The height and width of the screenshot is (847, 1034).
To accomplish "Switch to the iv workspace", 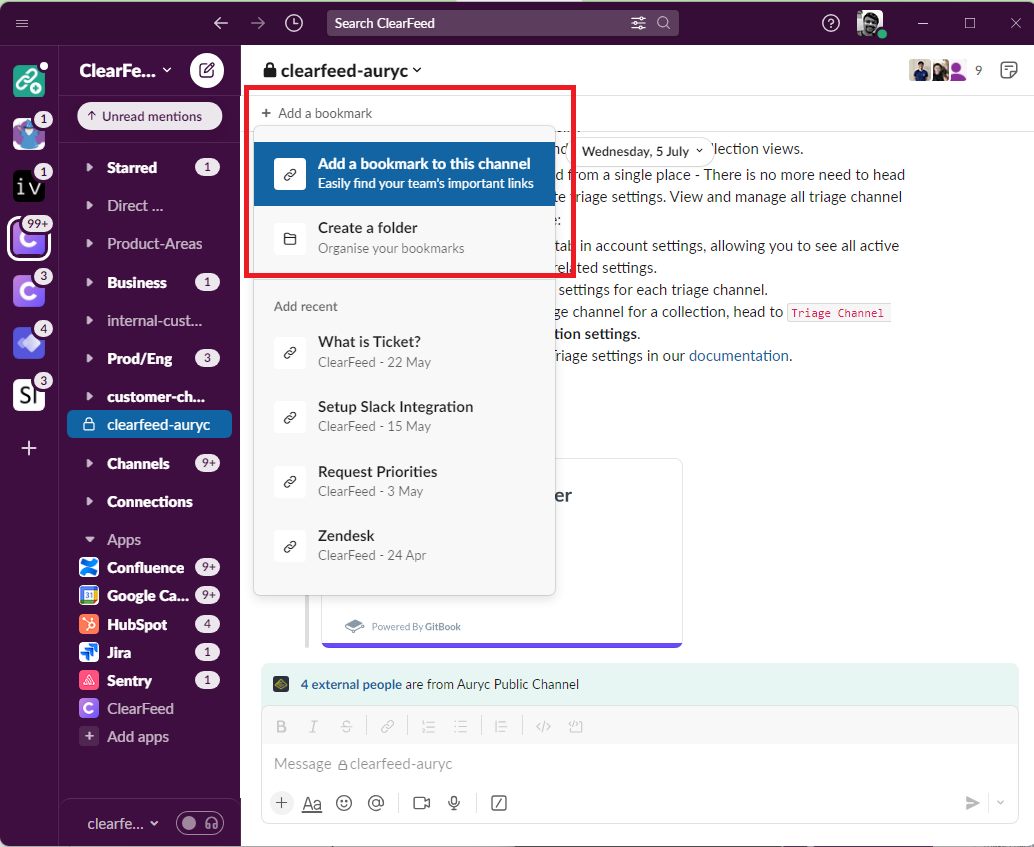I will (x=29, y=185).
